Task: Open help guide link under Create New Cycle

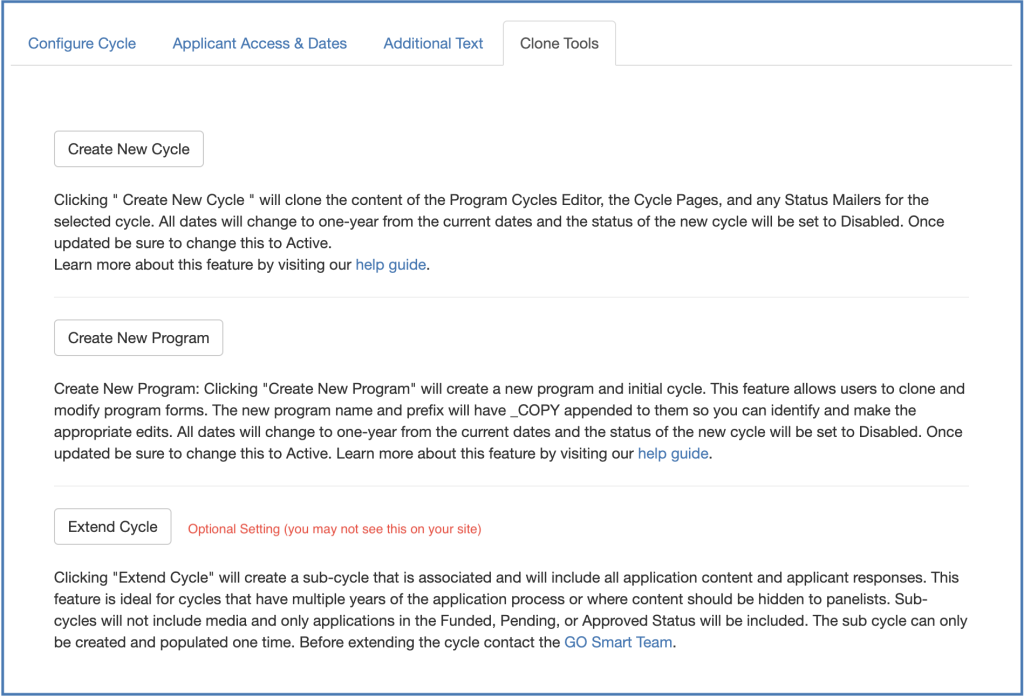Action: tap(391, 266)
